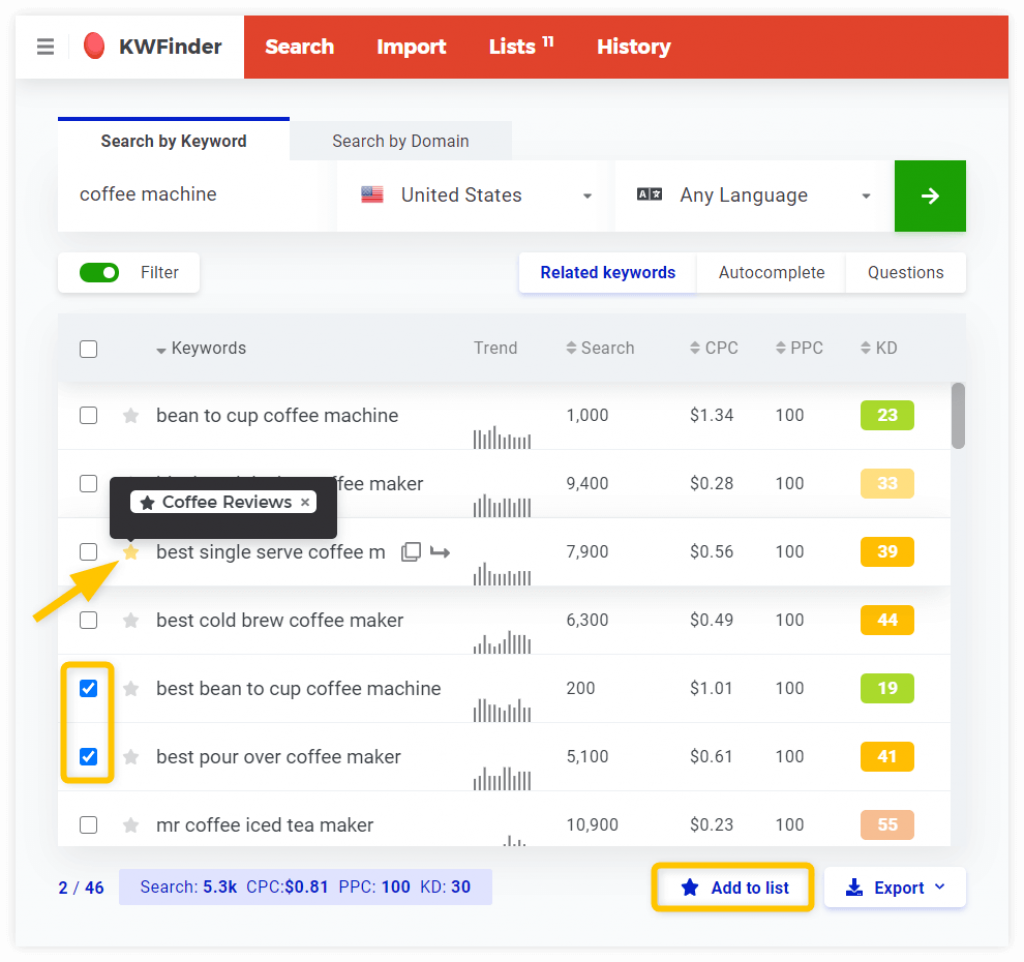The width and height of the screenshot is (1024, 962).
Task: Click yellow star on best single serve row
Action: click(x=130, y=552)
